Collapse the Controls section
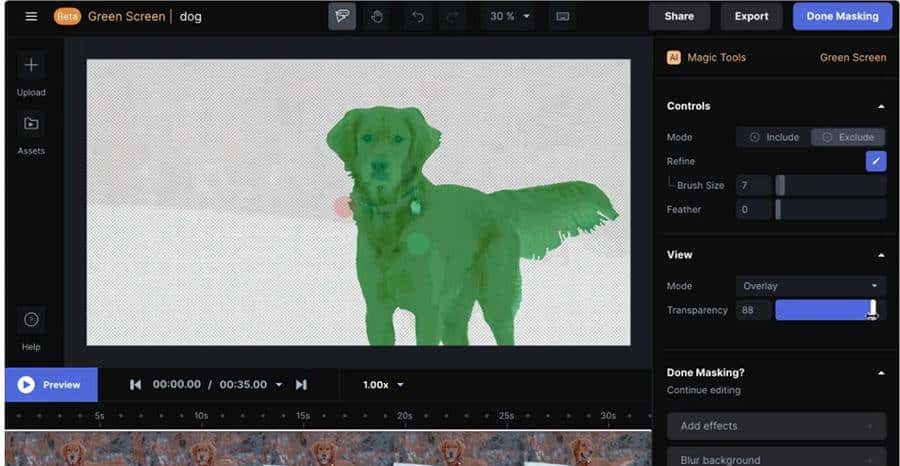 (880, 106)
